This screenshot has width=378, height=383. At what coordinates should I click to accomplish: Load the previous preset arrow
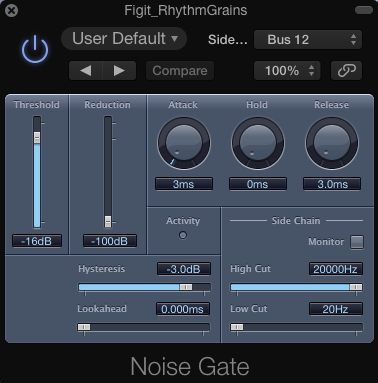pyautogui.click(x=86, y=70)
